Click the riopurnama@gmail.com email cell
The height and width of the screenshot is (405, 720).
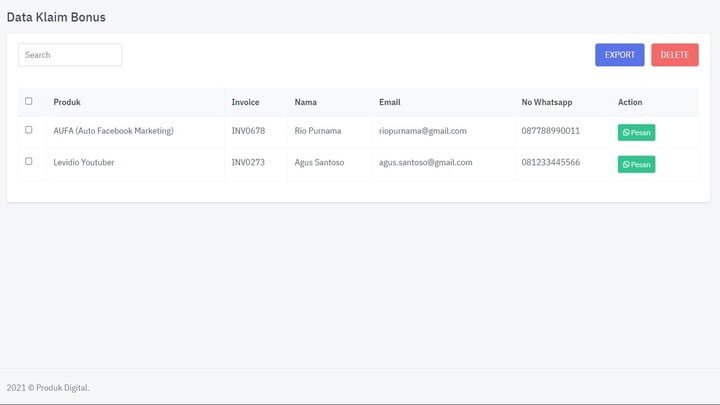click(423, 131)
